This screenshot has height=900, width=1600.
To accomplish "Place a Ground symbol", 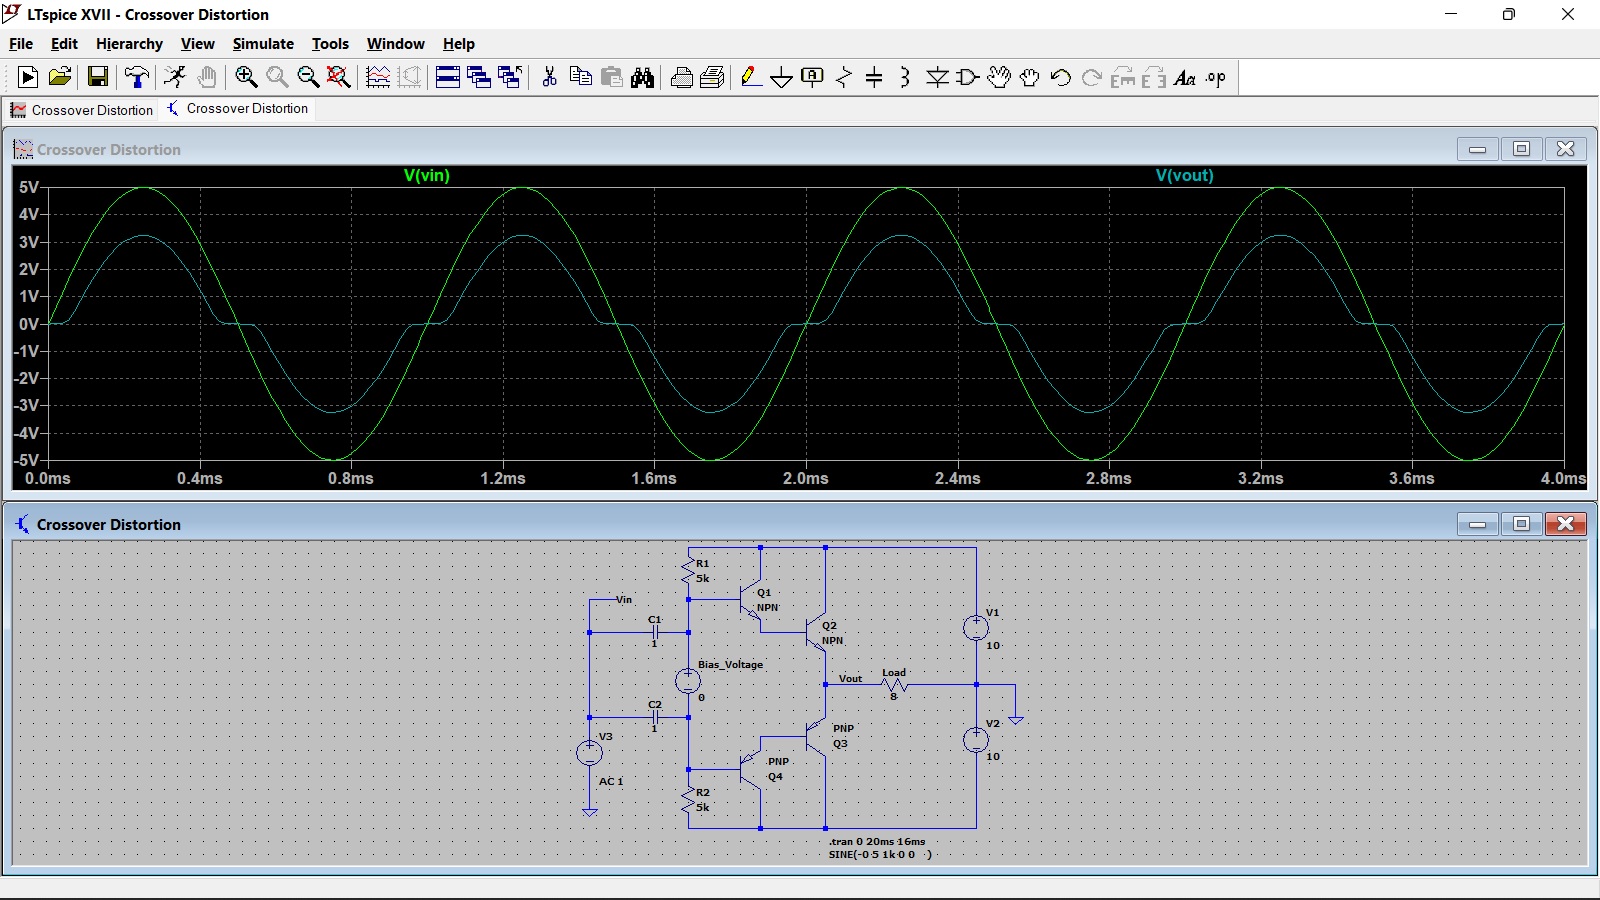I will coord(782,77).
